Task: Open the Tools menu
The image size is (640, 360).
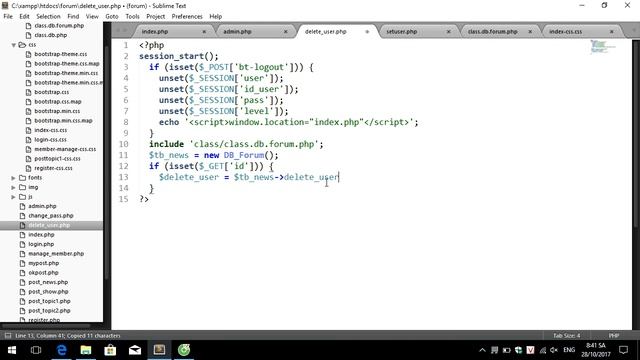Action: [132, 16]
